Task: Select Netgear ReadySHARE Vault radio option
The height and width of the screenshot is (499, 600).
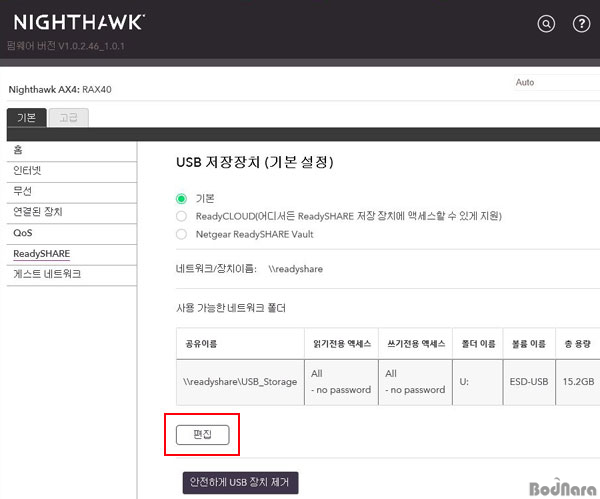Action: pyautogui.click(x=181, y=234)
